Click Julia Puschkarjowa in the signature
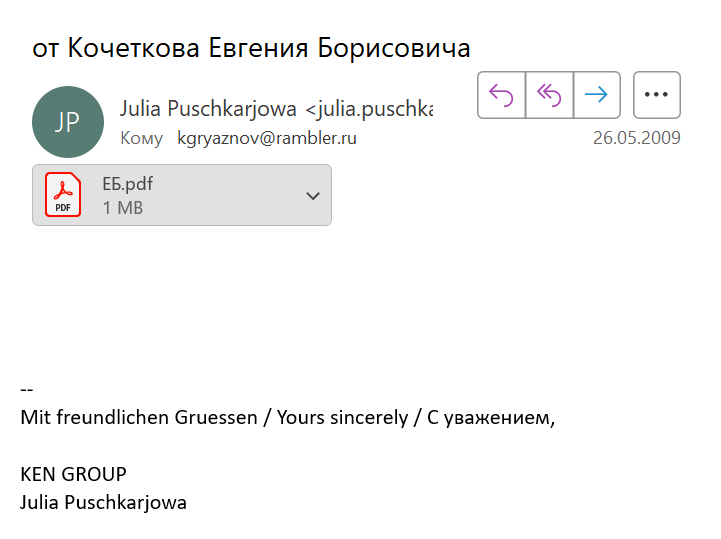The height and width of the screenshot is (539, 721). click(103, 502)
